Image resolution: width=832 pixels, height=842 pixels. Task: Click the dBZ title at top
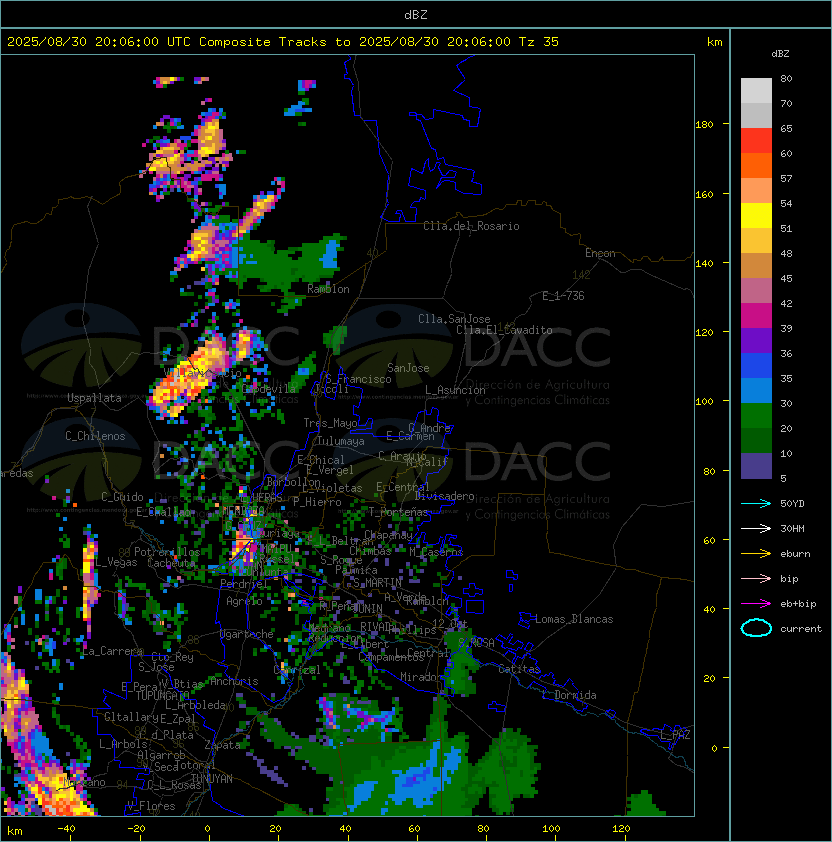click(416, 15)
